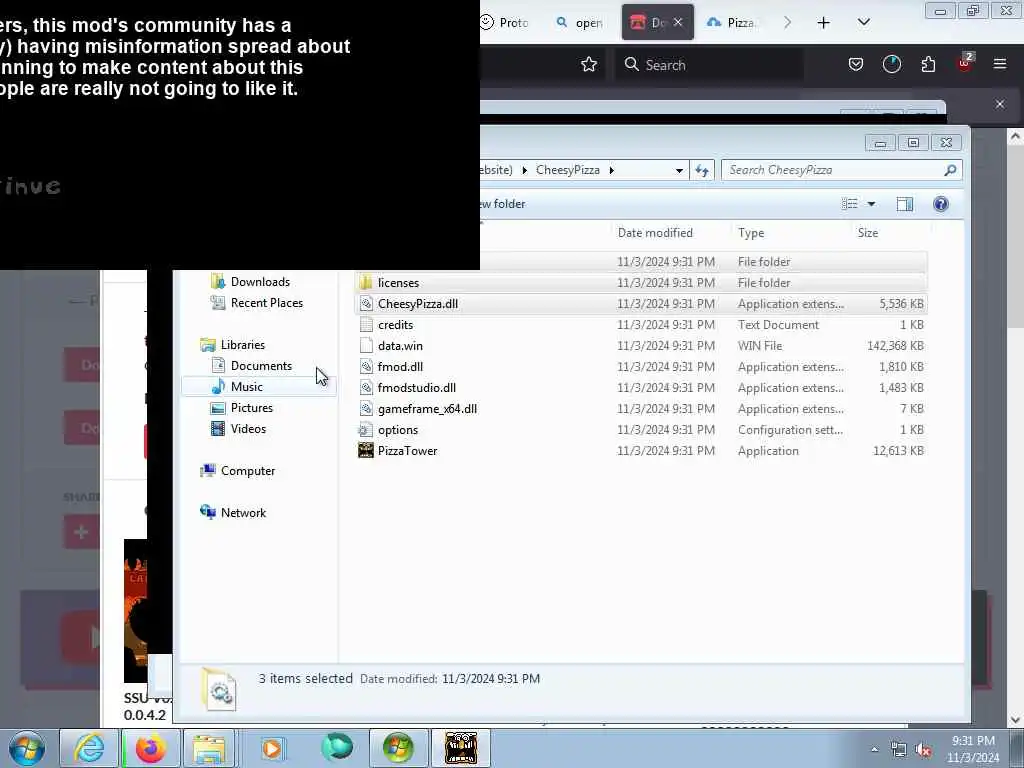Open the view options dropdown arrow

871,204
